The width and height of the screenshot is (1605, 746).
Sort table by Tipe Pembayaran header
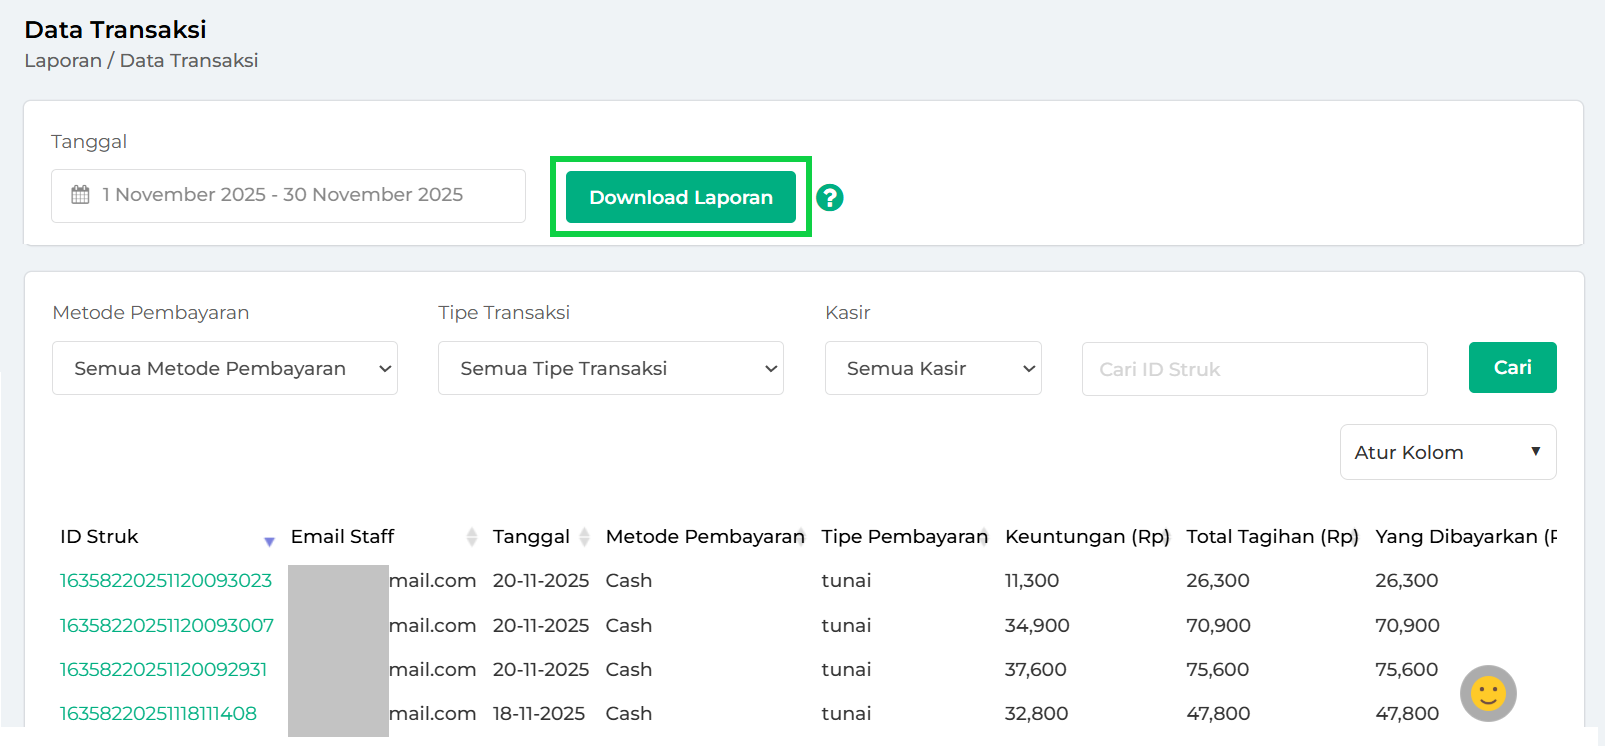point(903,537)
